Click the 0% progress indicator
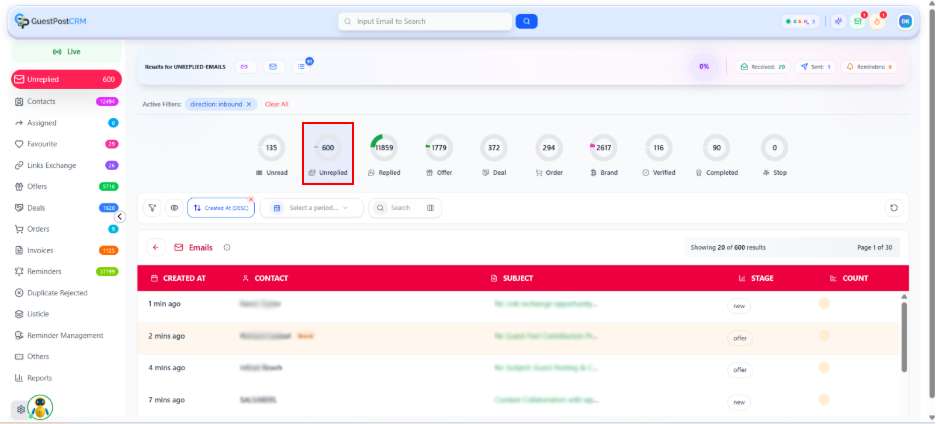This screenshot has width=936, height=424. pos(704,67)
